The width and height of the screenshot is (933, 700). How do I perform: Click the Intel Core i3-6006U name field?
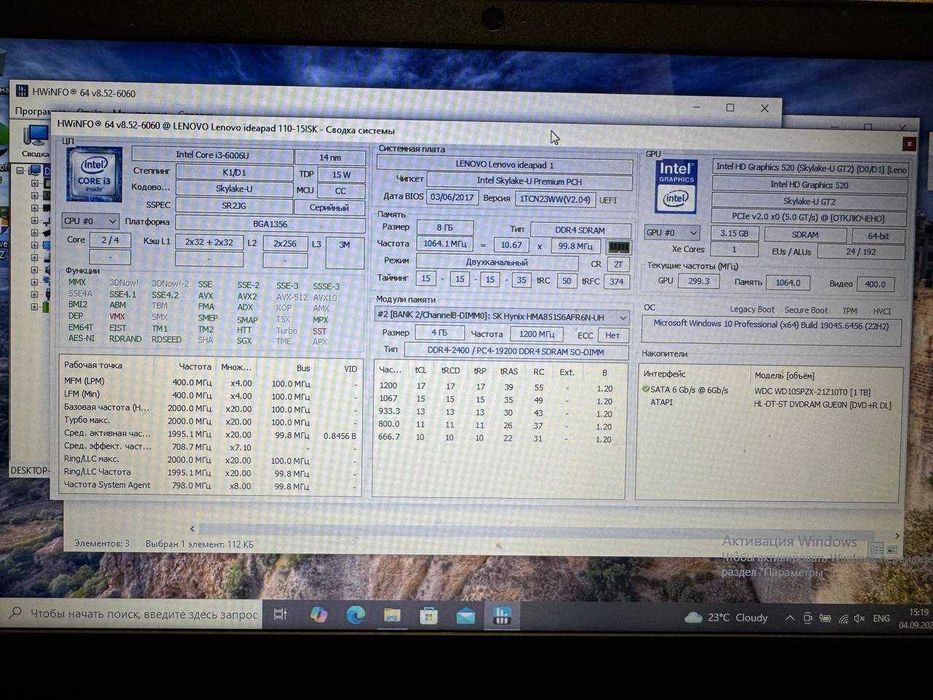tap(212, 155)
